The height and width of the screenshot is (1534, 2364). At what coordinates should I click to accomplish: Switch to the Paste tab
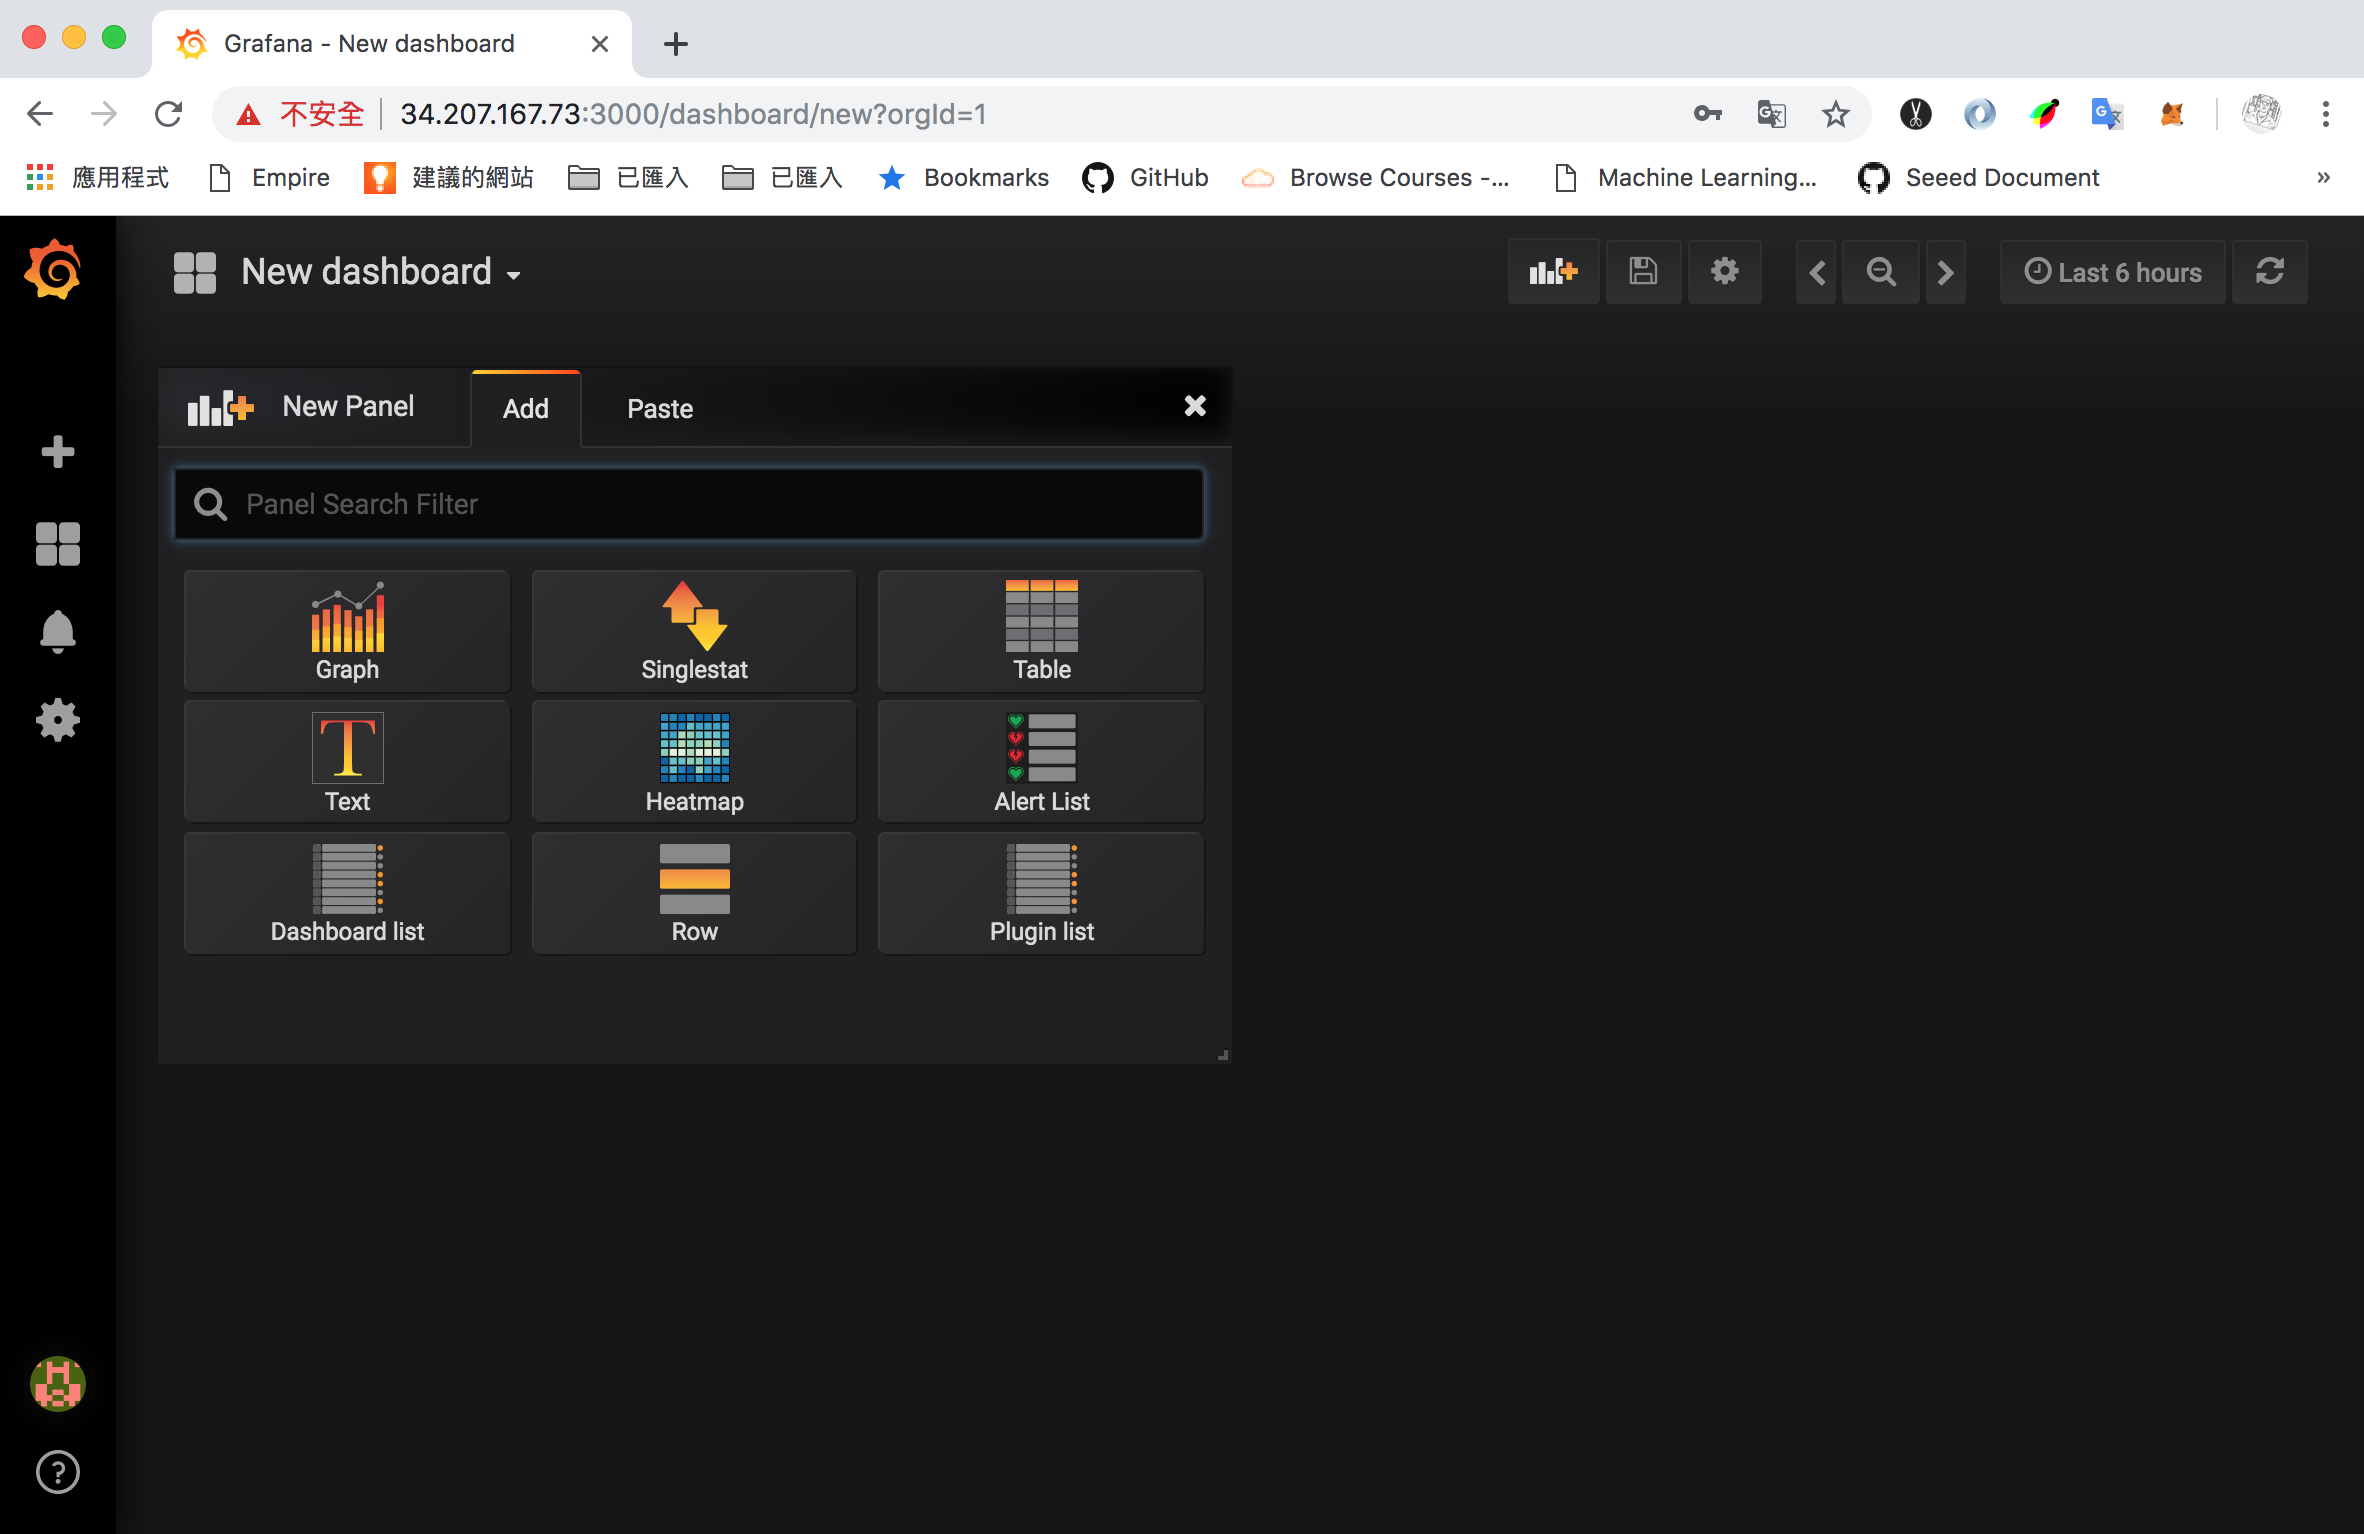tap(660, 408)
